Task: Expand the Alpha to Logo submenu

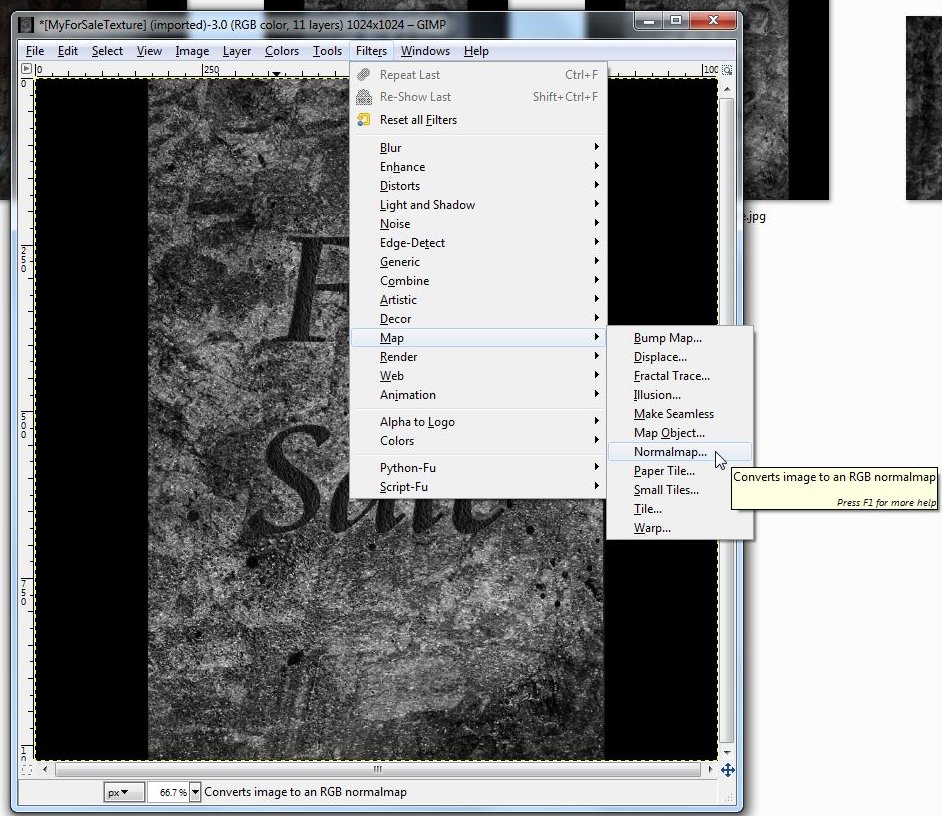Action: 478,422
